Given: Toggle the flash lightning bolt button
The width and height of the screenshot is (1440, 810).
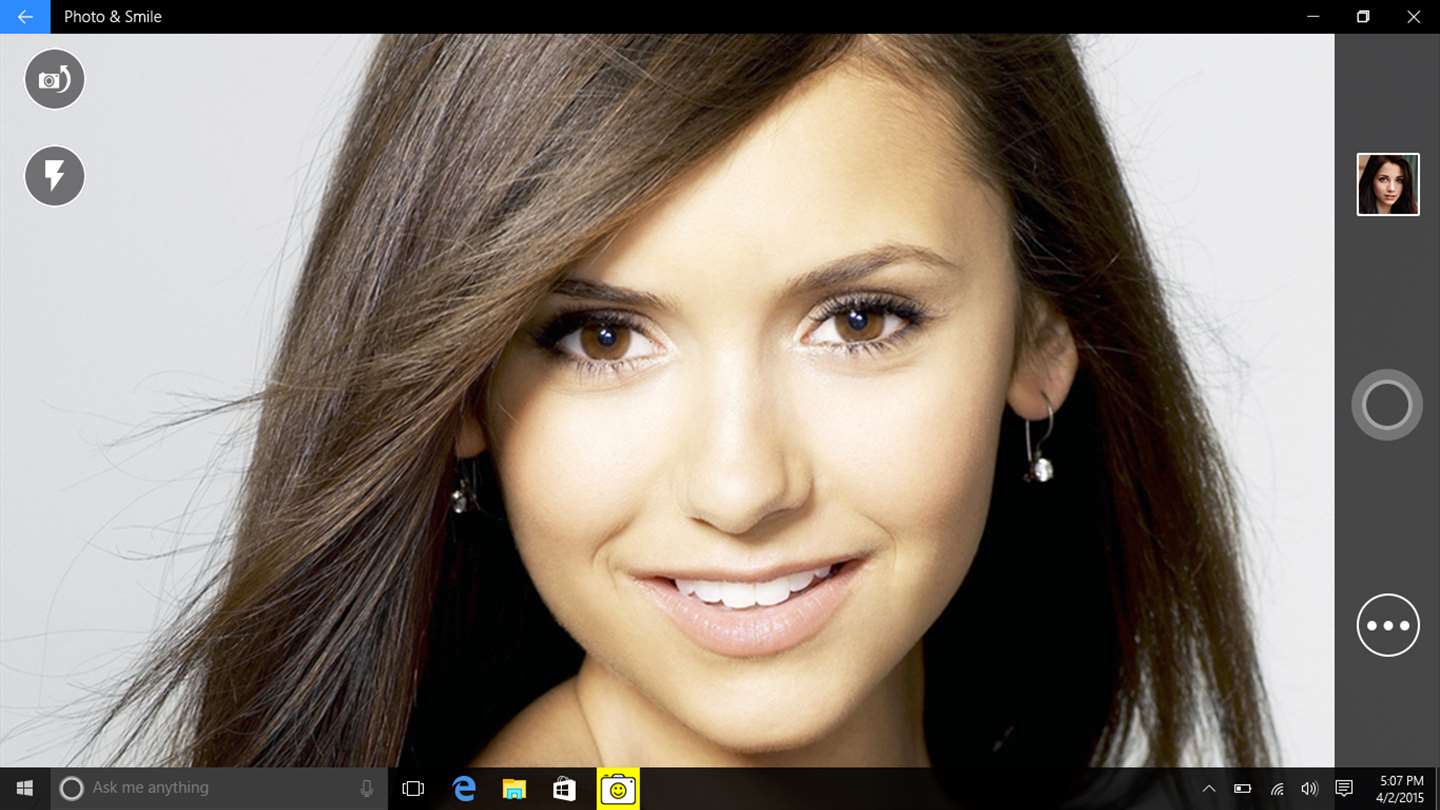Looking at the screenshot, I should click(x=54, y=176).
